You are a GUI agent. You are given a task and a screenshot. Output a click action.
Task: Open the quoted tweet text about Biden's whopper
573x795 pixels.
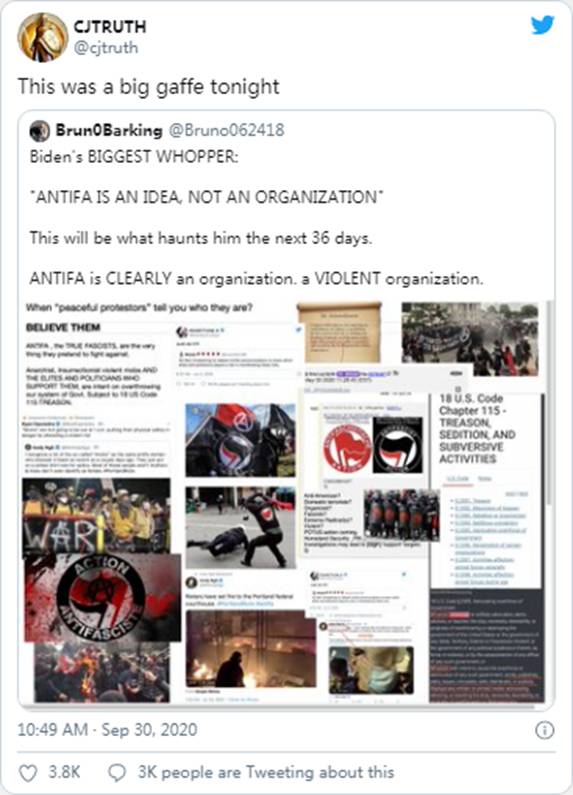tap(256, 218)
